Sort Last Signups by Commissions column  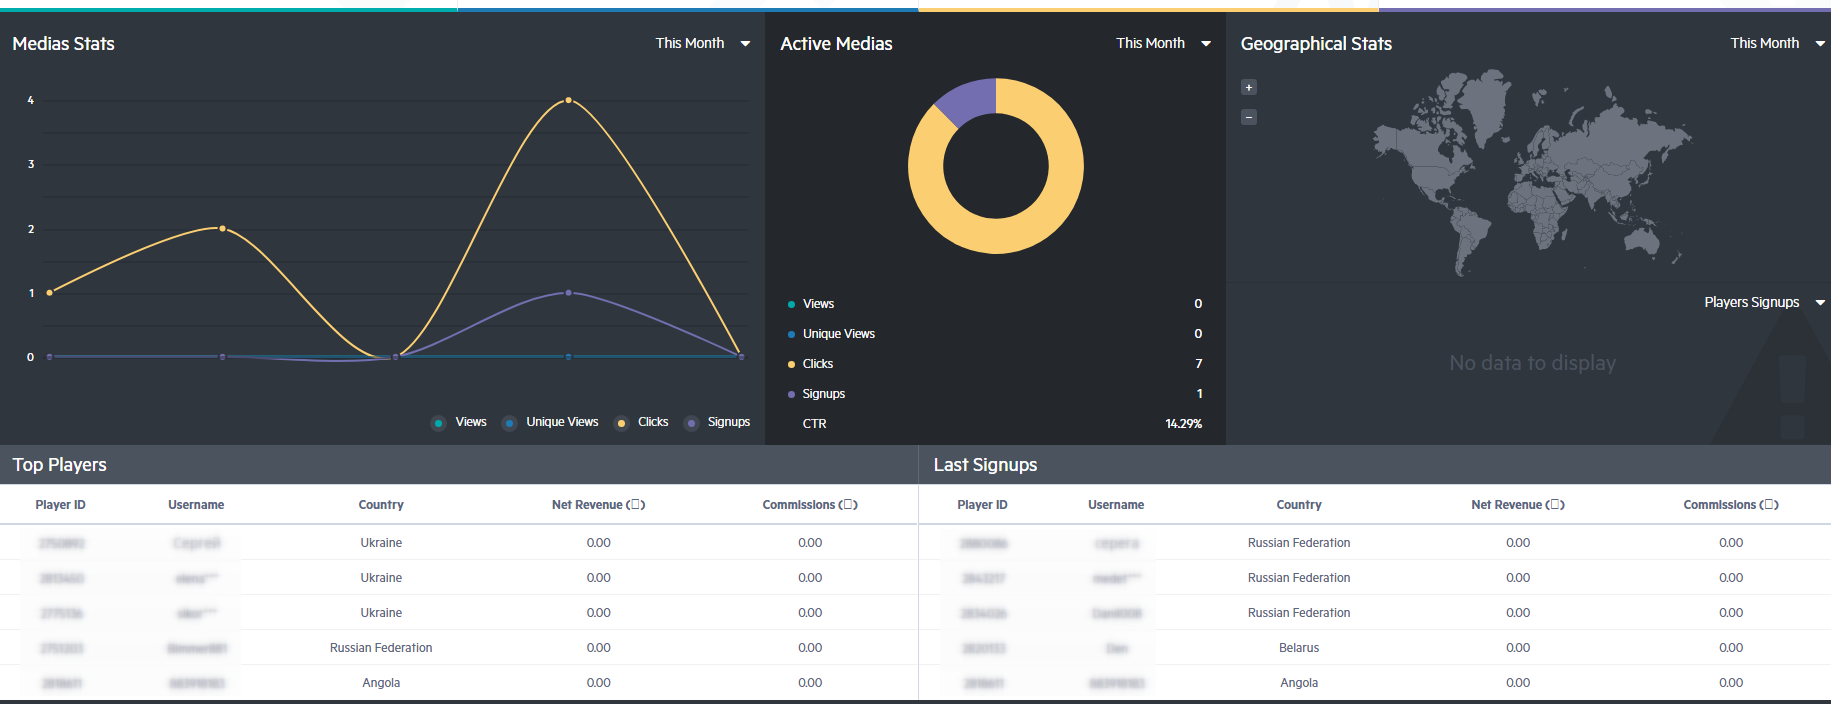pos(1731,505)
